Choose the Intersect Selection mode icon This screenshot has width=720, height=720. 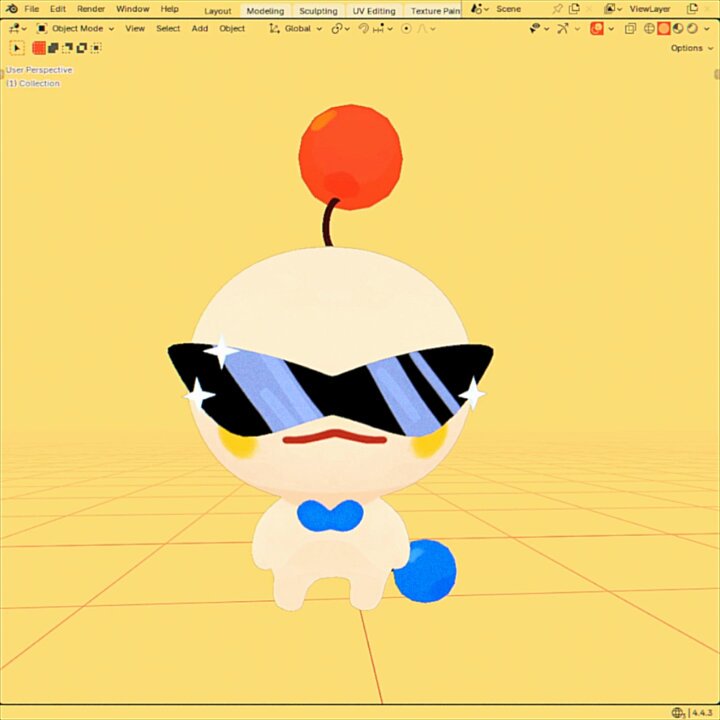[x=96, y=48]
